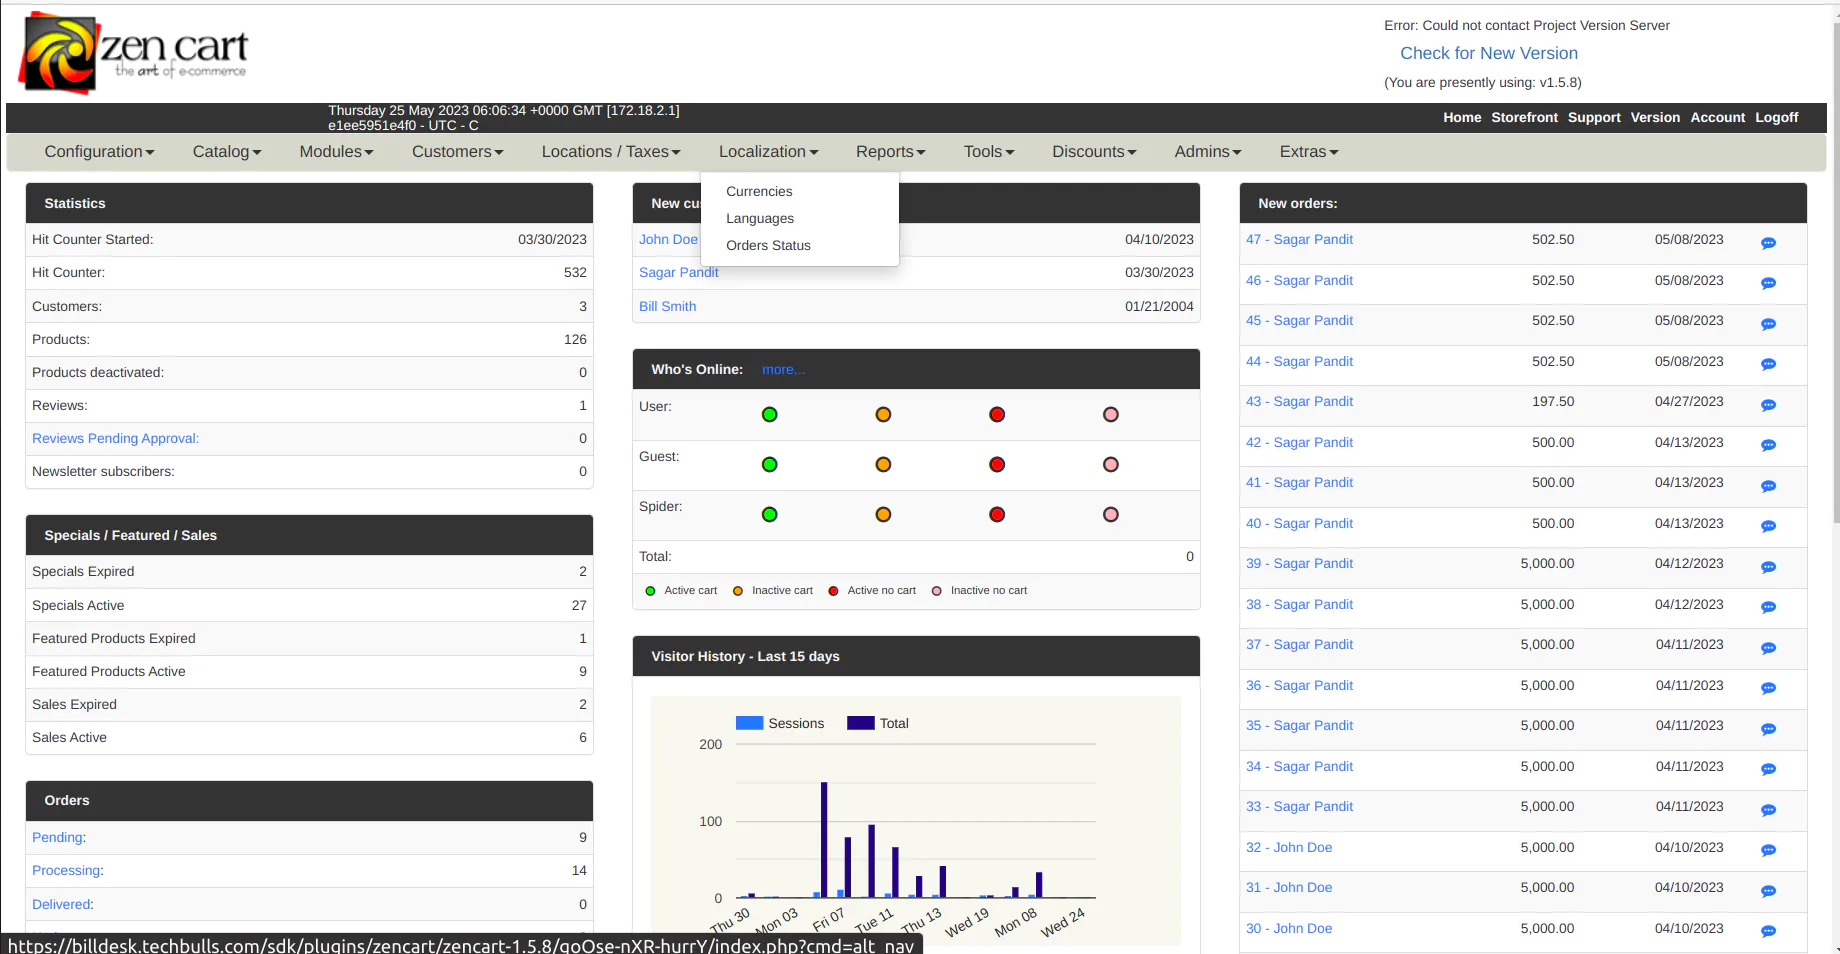This screenshot has width=1840, height=954.
Task: Collapse the Localization menu
Action: 768,151
